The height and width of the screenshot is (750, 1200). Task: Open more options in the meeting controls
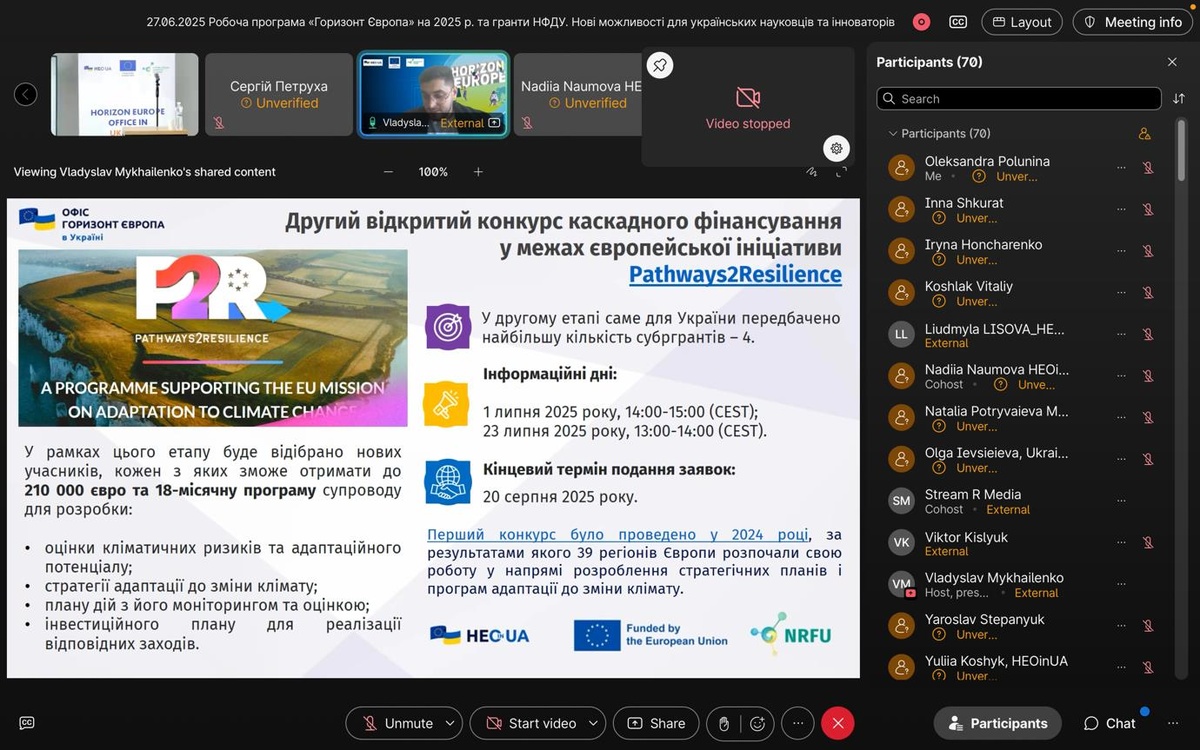point(798,723)
